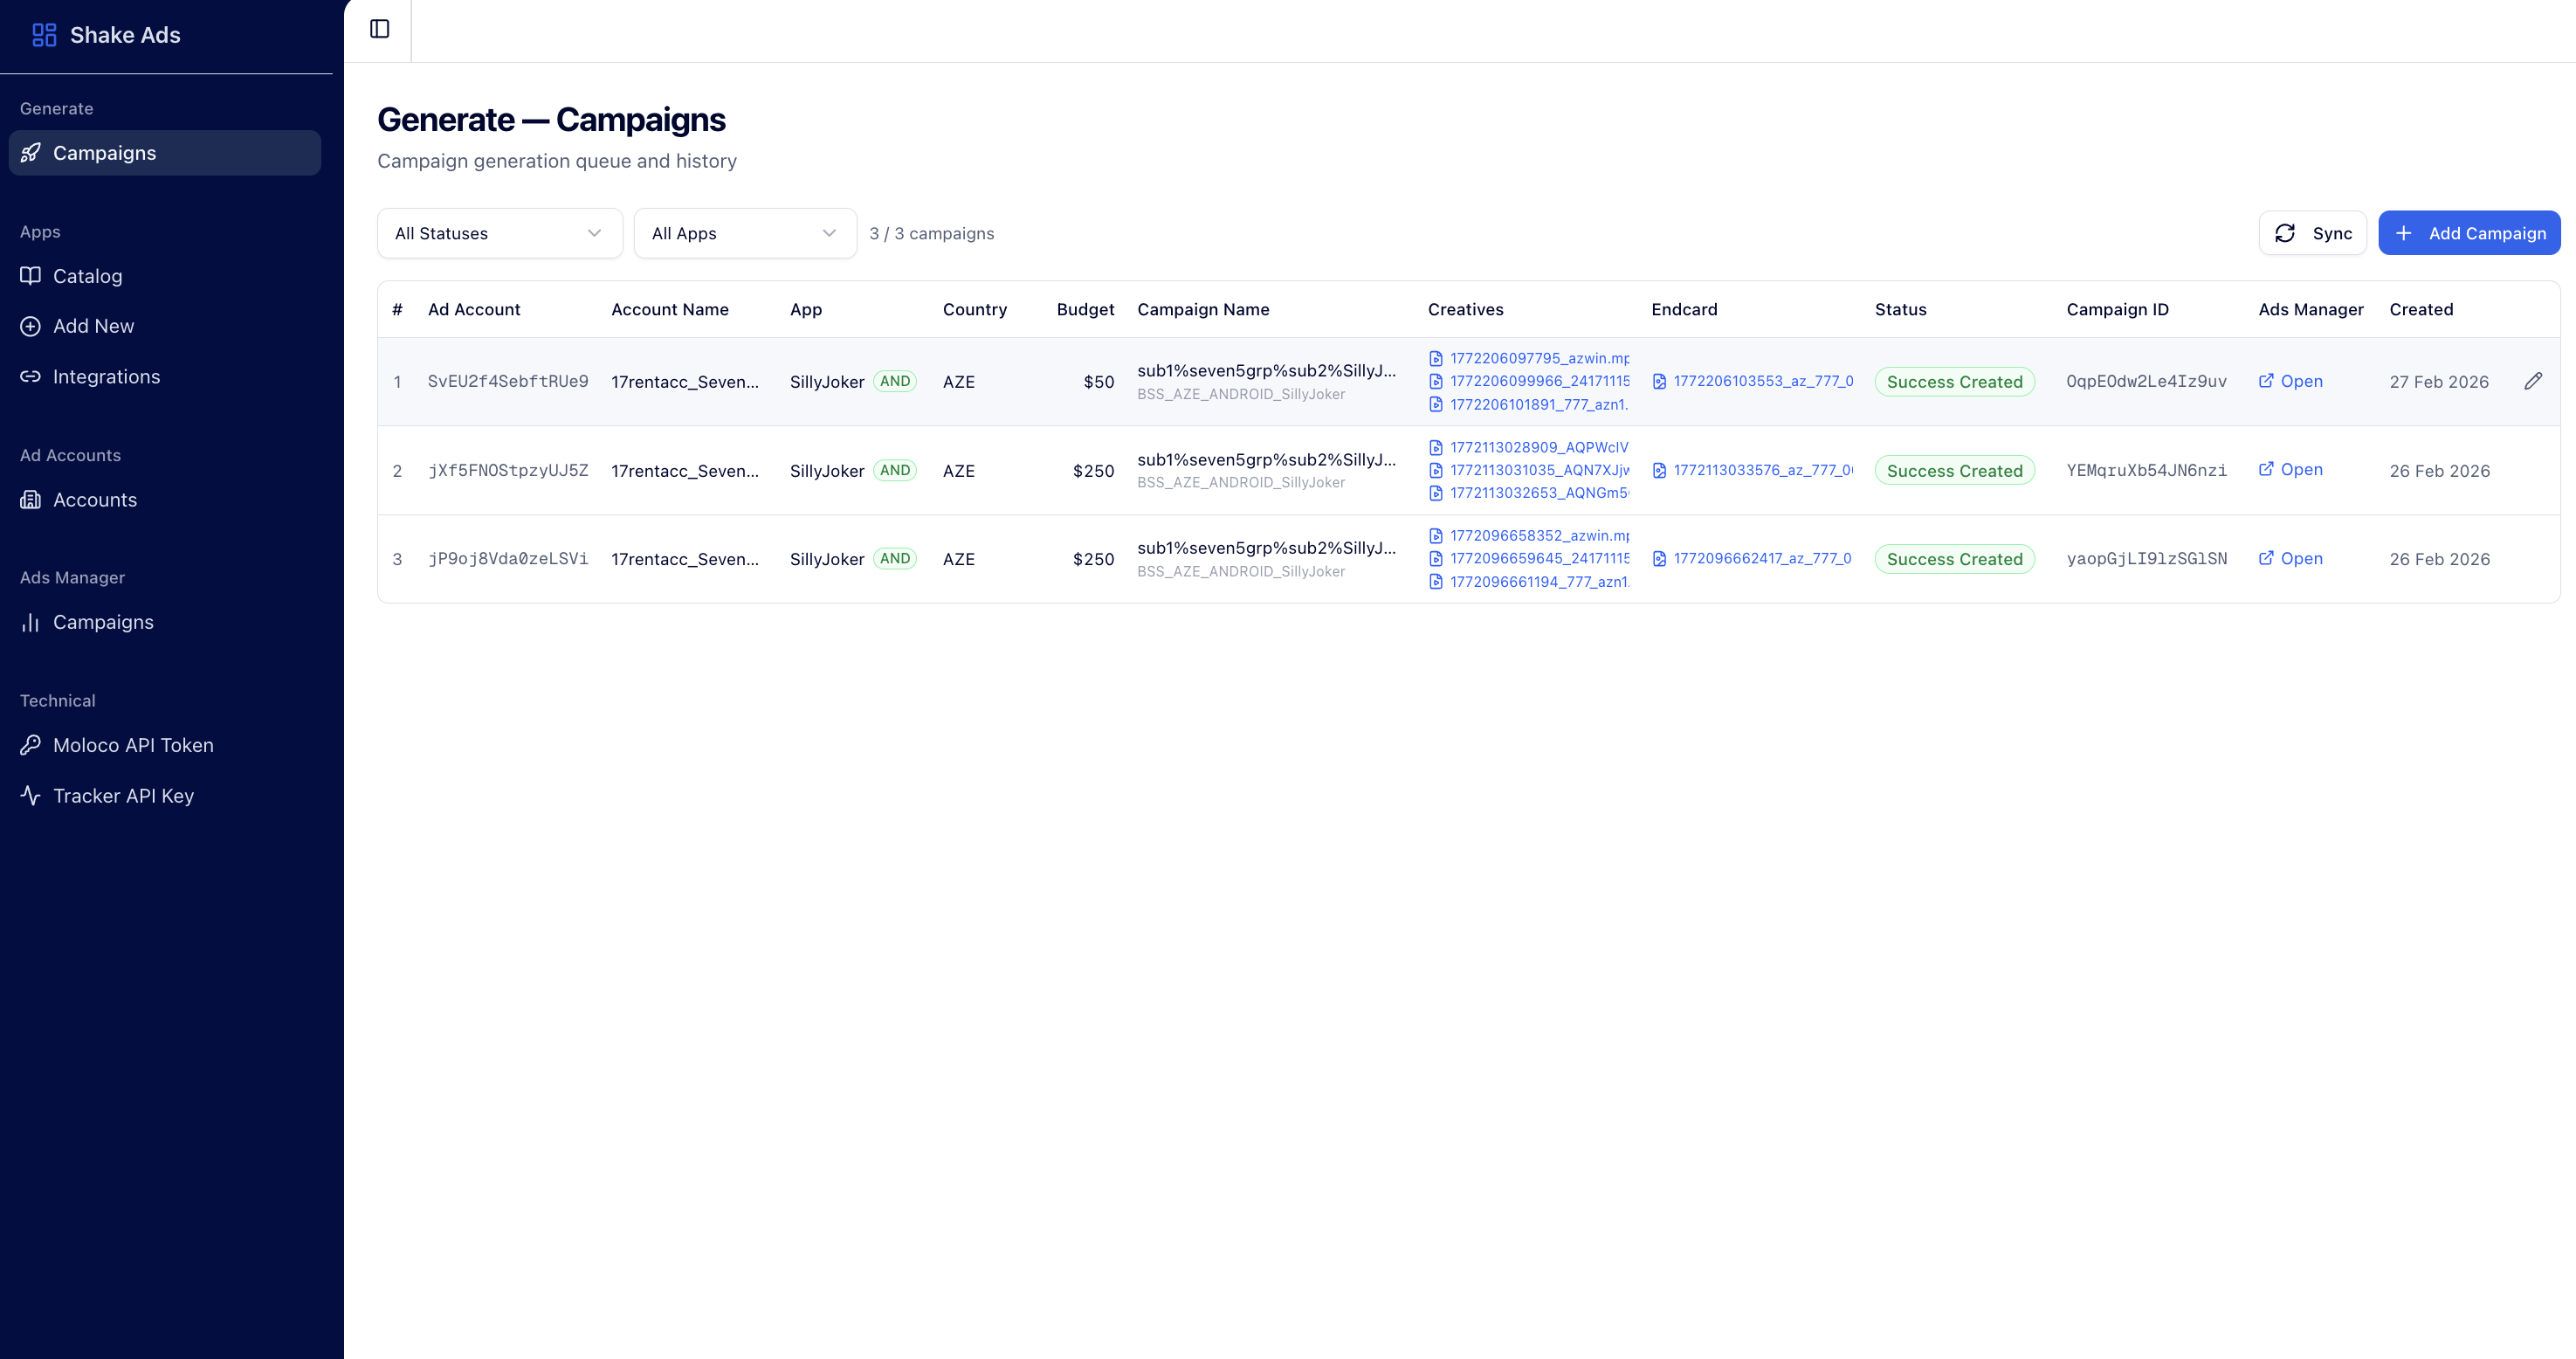The height and width of the screenshot is (1359, 2576).
Task: Open creative 1772113028909_AQPWcIV file
Action: [x=1538, y=447]
